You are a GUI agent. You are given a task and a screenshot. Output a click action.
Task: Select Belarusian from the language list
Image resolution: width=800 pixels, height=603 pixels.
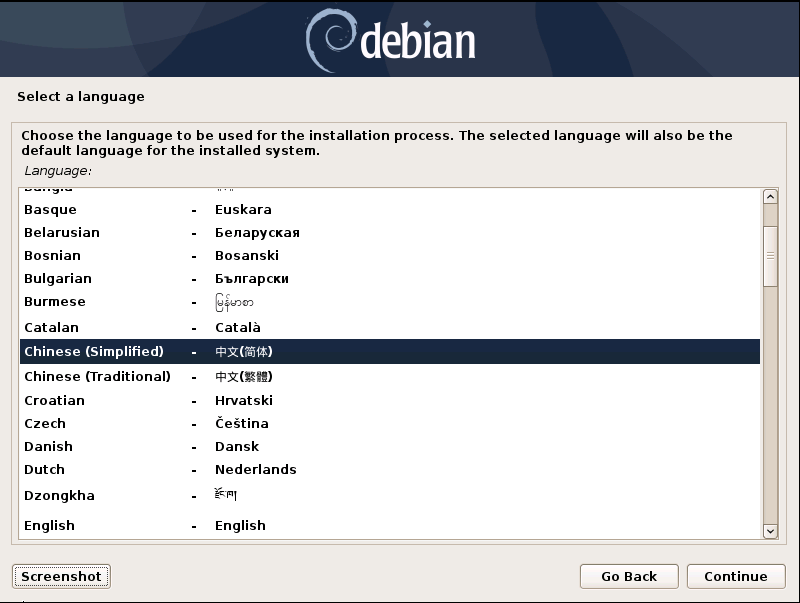click(x=390, y=233)
